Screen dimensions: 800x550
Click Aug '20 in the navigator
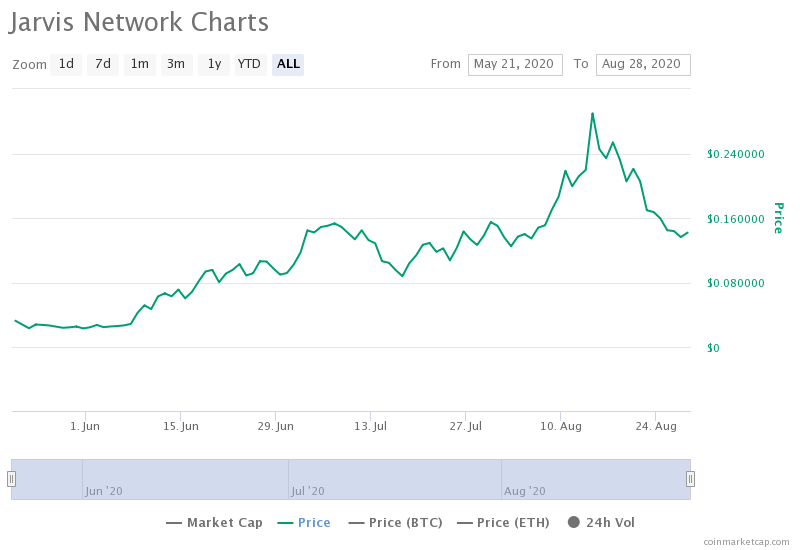pos(524,491)
